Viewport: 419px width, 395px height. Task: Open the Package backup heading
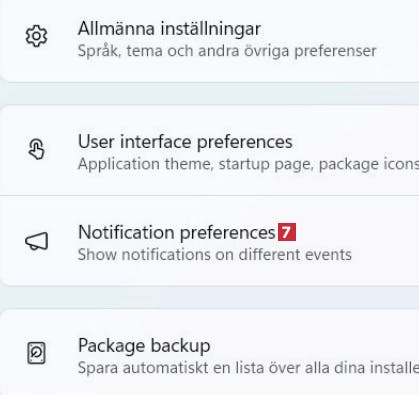[x=144, y=346]
